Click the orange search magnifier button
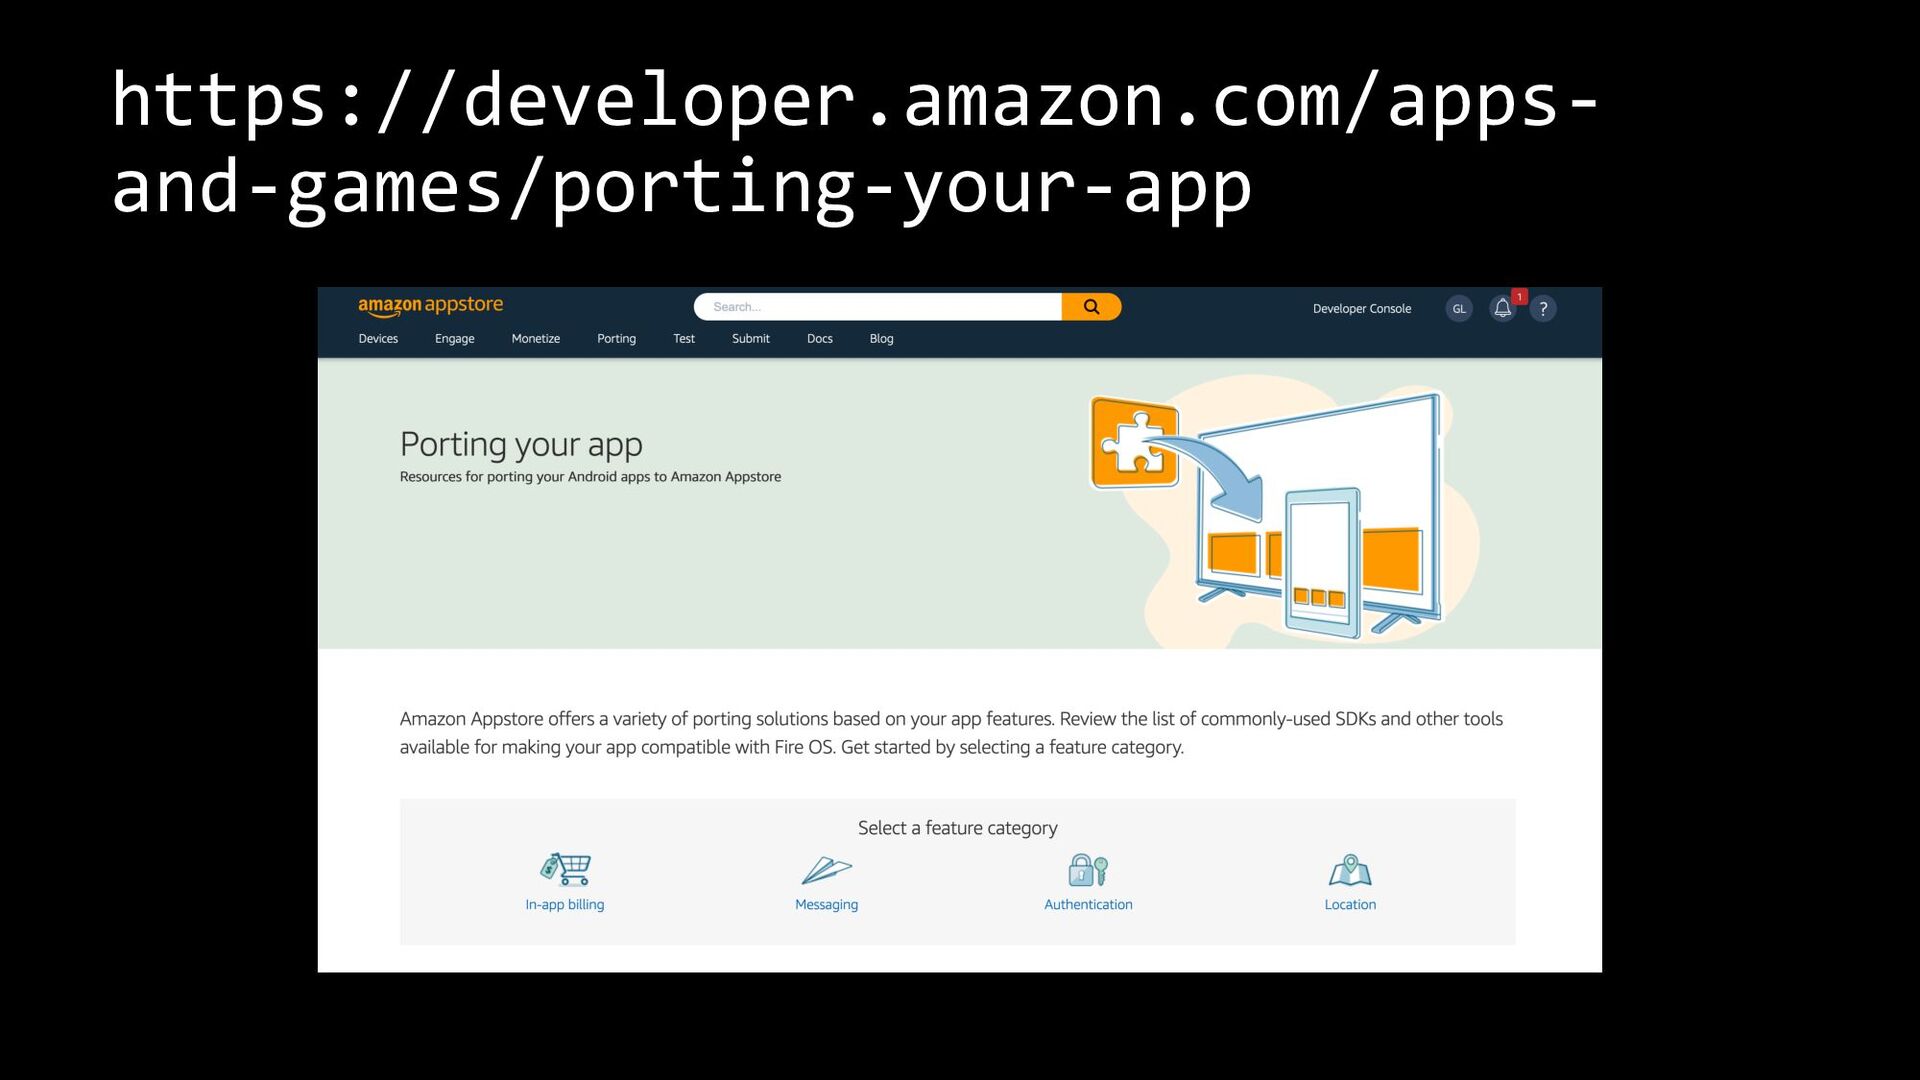Image resolution: width=1920 pixels, height=1080 pixels. coord(1091,307)
